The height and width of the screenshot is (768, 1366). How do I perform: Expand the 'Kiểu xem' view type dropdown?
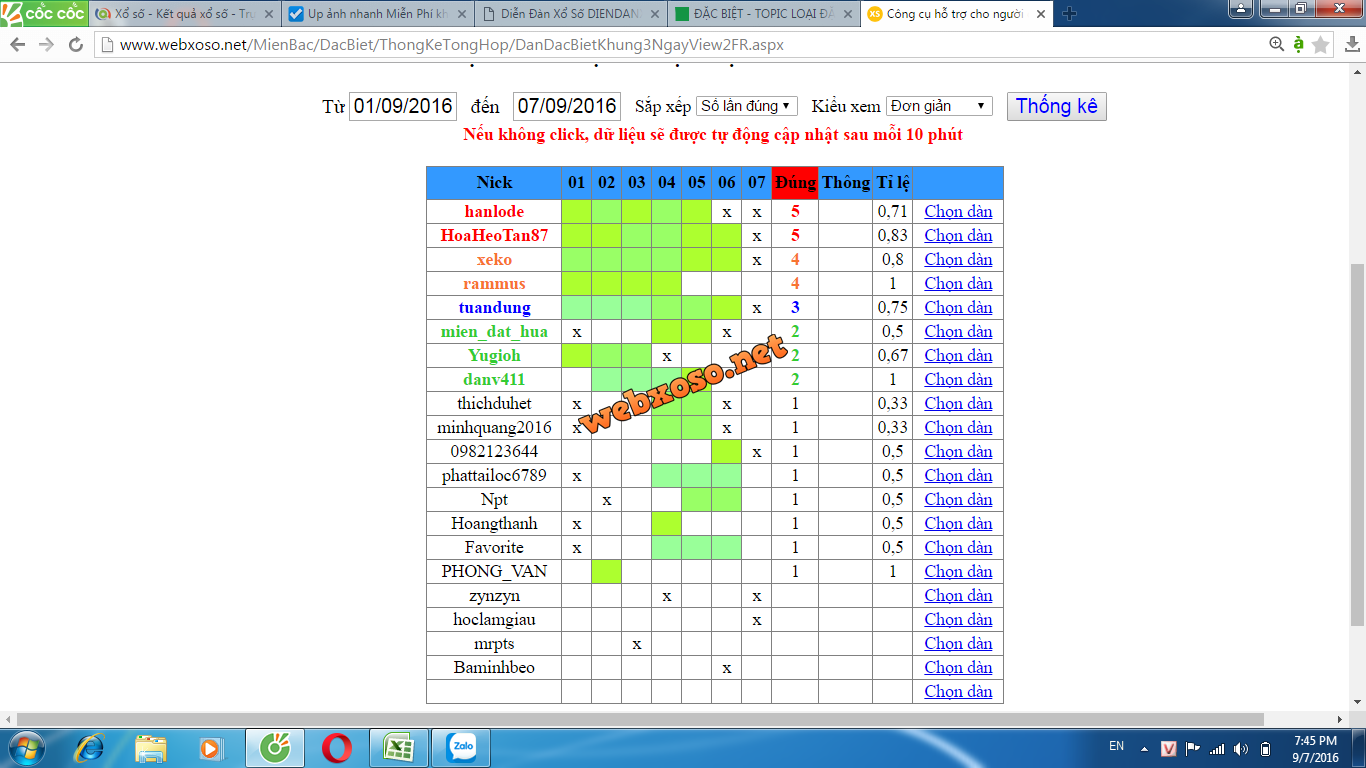point(938,106)
